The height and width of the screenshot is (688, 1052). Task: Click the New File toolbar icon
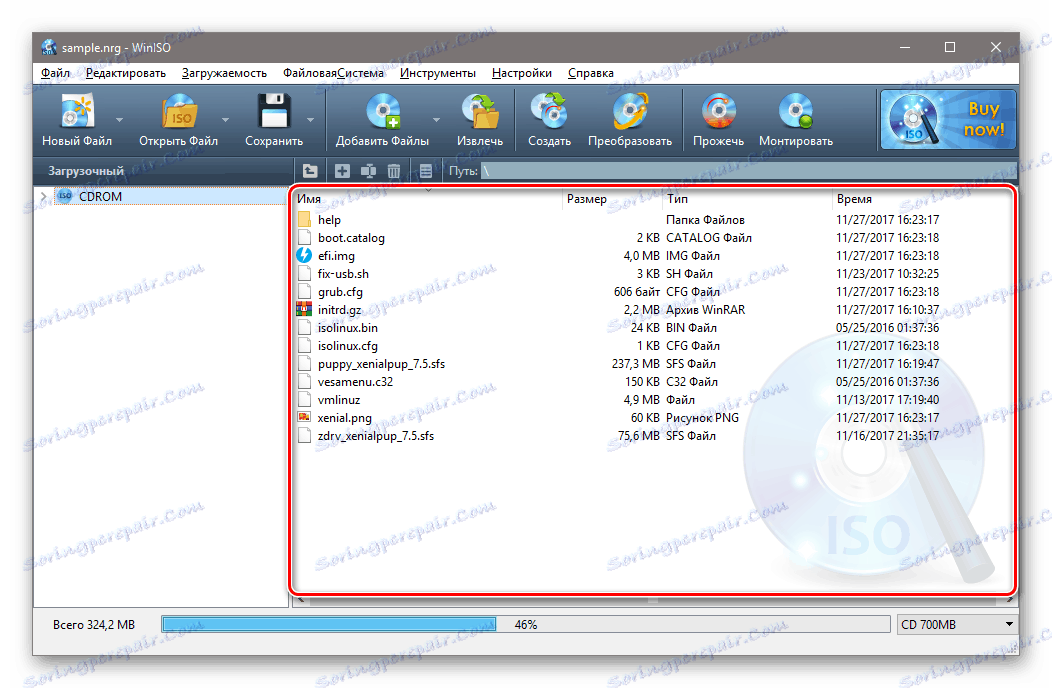click(x=76, y=111)
